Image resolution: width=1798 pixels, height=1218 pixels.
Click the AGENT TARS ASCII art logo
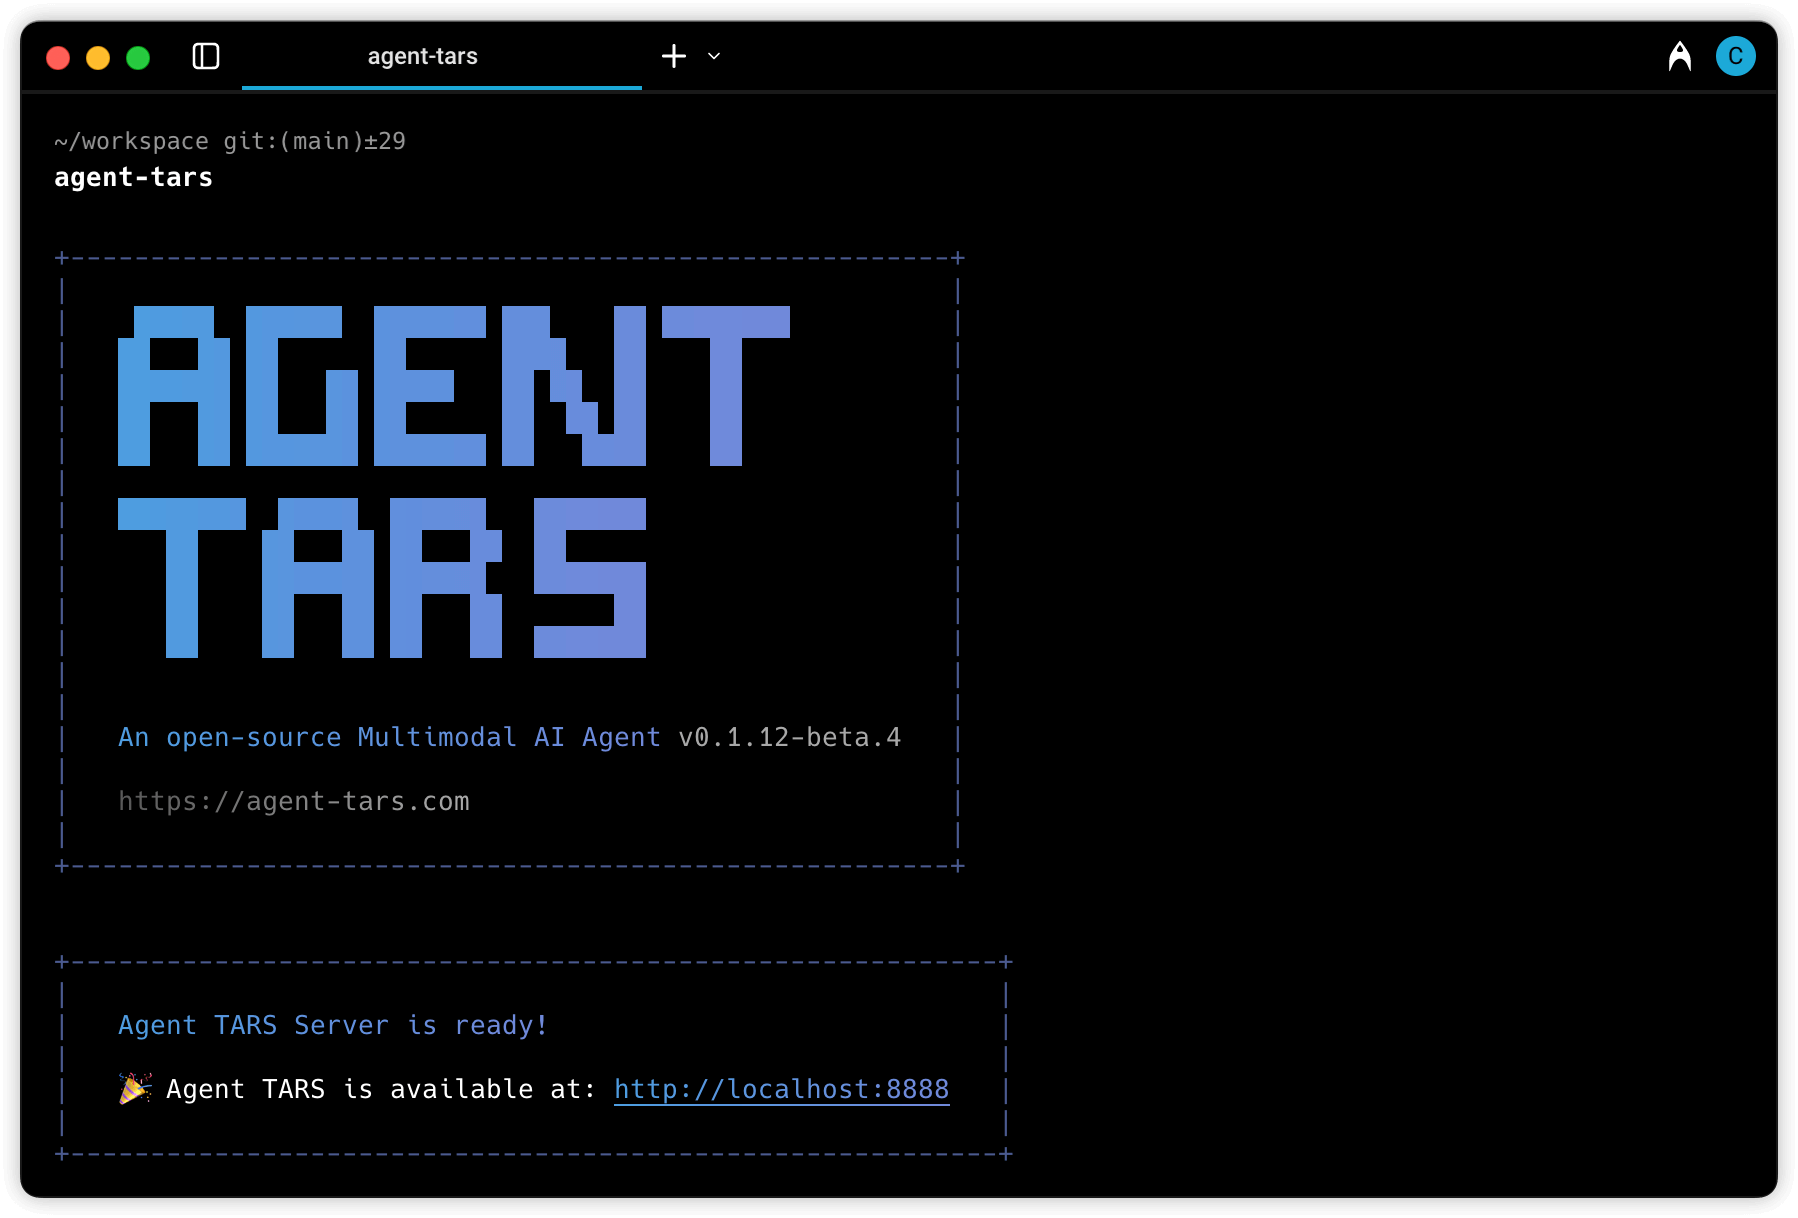[450, 480]
